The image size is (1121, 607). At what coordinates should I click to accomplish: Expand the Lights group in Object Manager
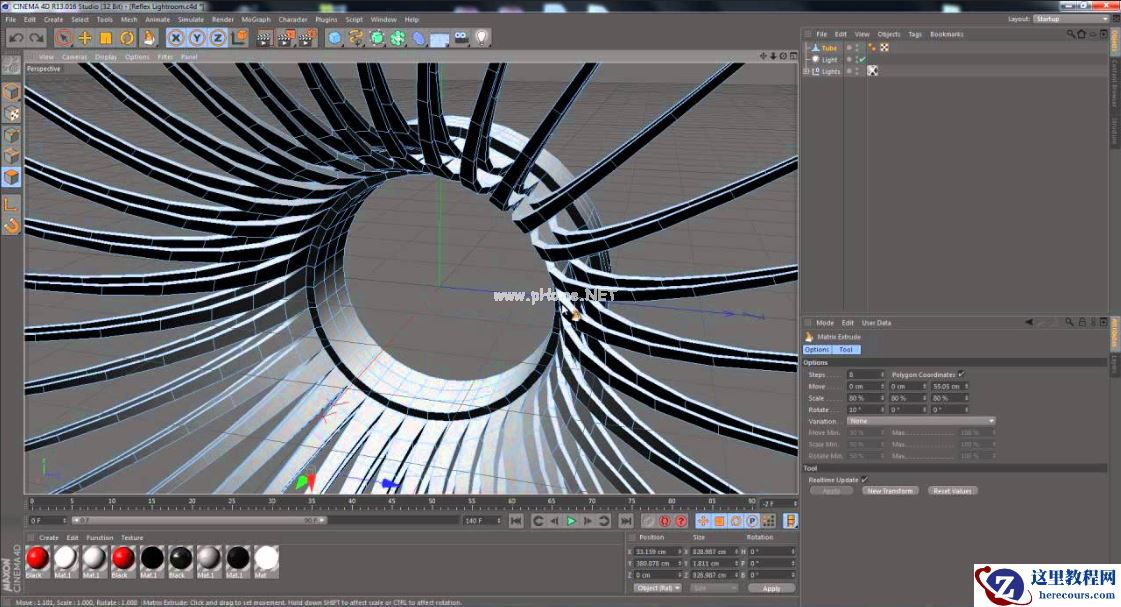[x=806, y=71]
